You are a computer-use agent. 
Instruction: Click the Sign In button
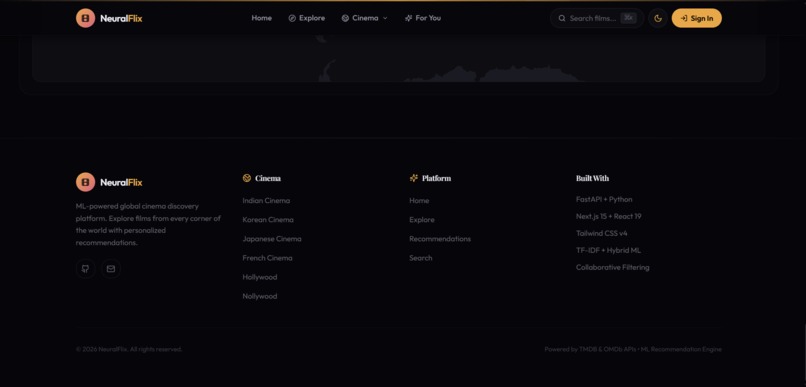click(697, 19)
